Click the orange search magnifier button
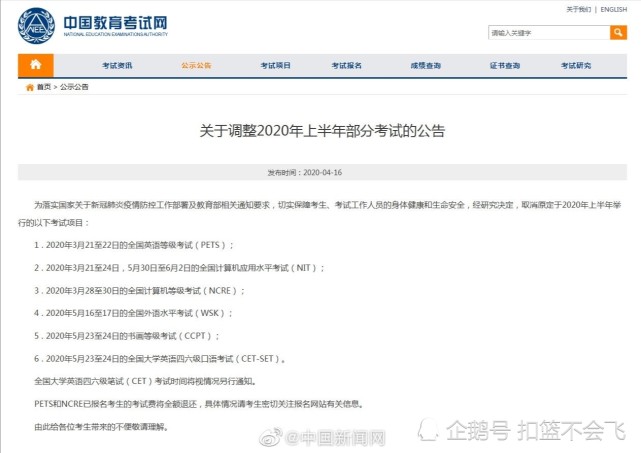This screenshot has height=453, width=641. 618,32
